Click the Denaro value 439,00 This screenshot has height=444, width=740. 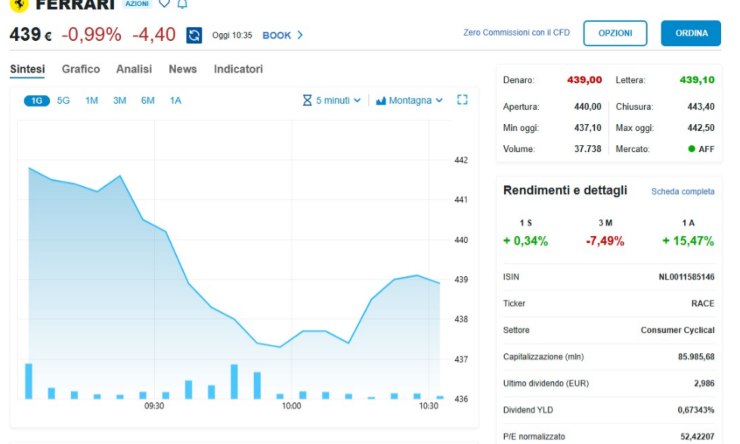pos(584,80)
